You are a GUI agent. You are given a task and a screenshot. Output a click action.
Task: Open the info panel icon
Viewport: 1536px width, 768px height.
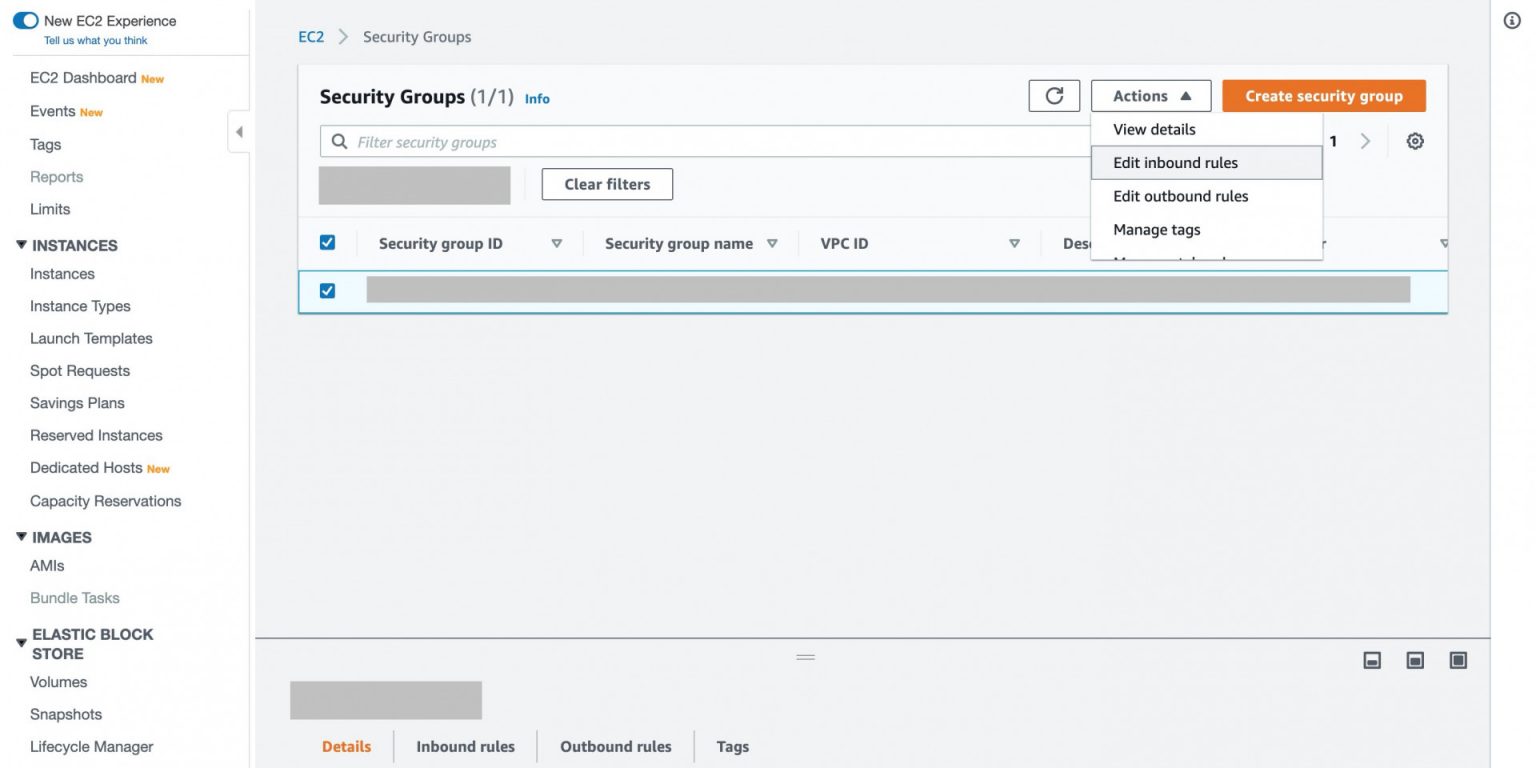pos(1512,21)
